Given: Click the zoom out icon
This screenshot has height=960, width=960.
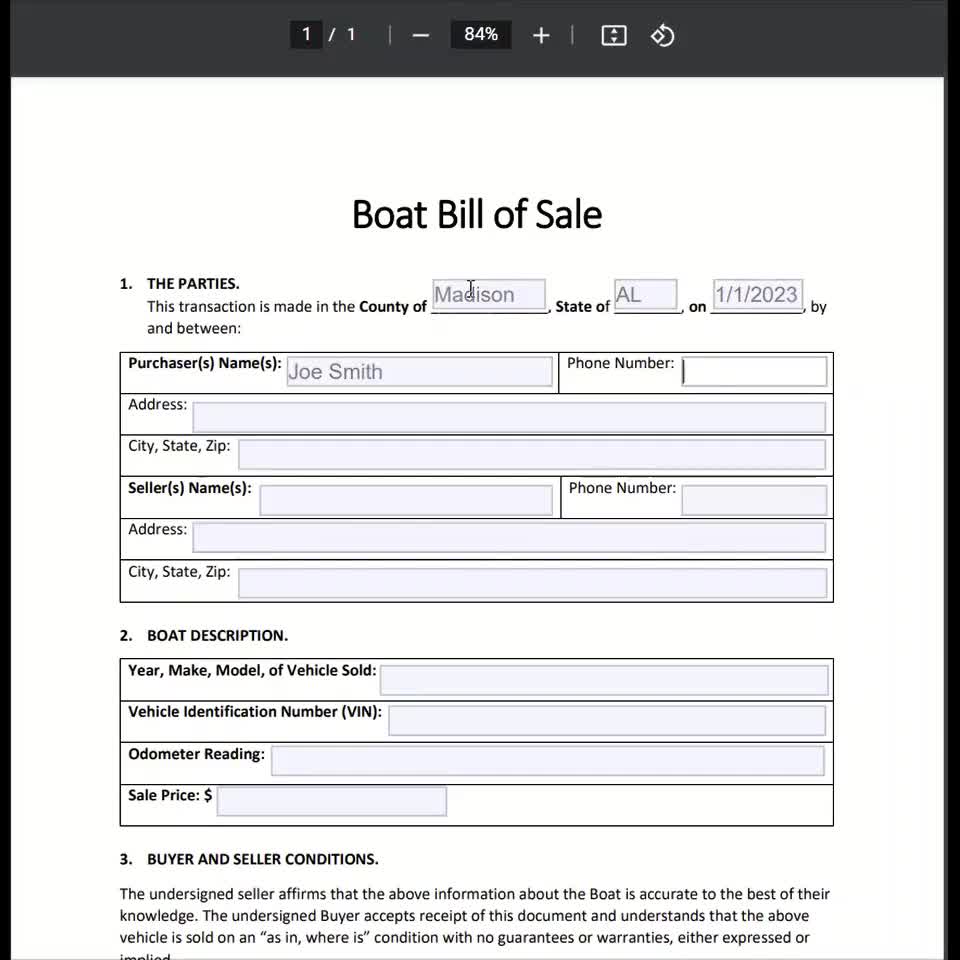Looking at the screenshot, I should (x=420, y=35).
